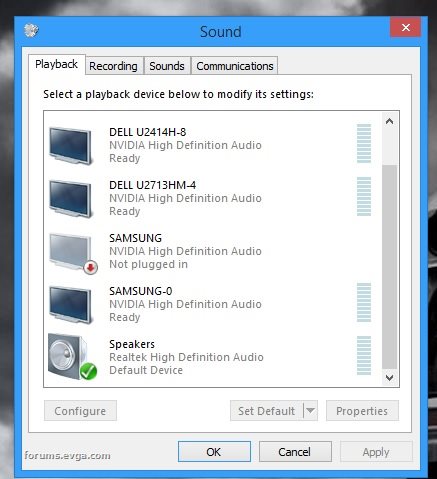The image size is (437, 479).
Task: Select the "SAMSUNG-0" device name
Action: 141,291
